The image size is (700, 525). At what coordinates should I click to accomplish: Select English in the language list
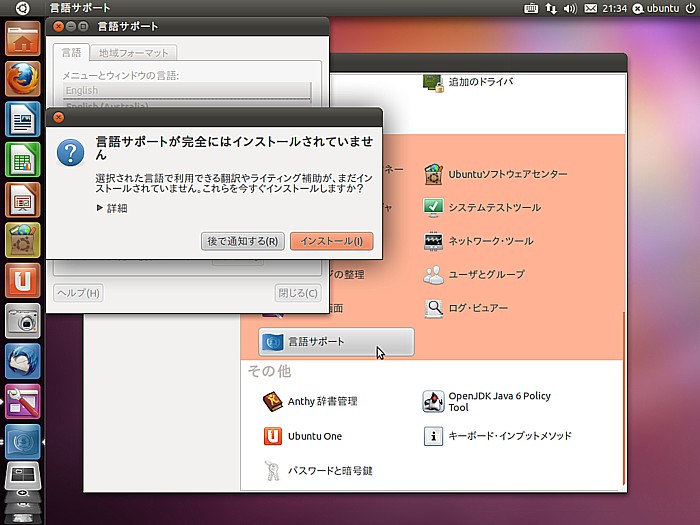(x=187, y=90)
